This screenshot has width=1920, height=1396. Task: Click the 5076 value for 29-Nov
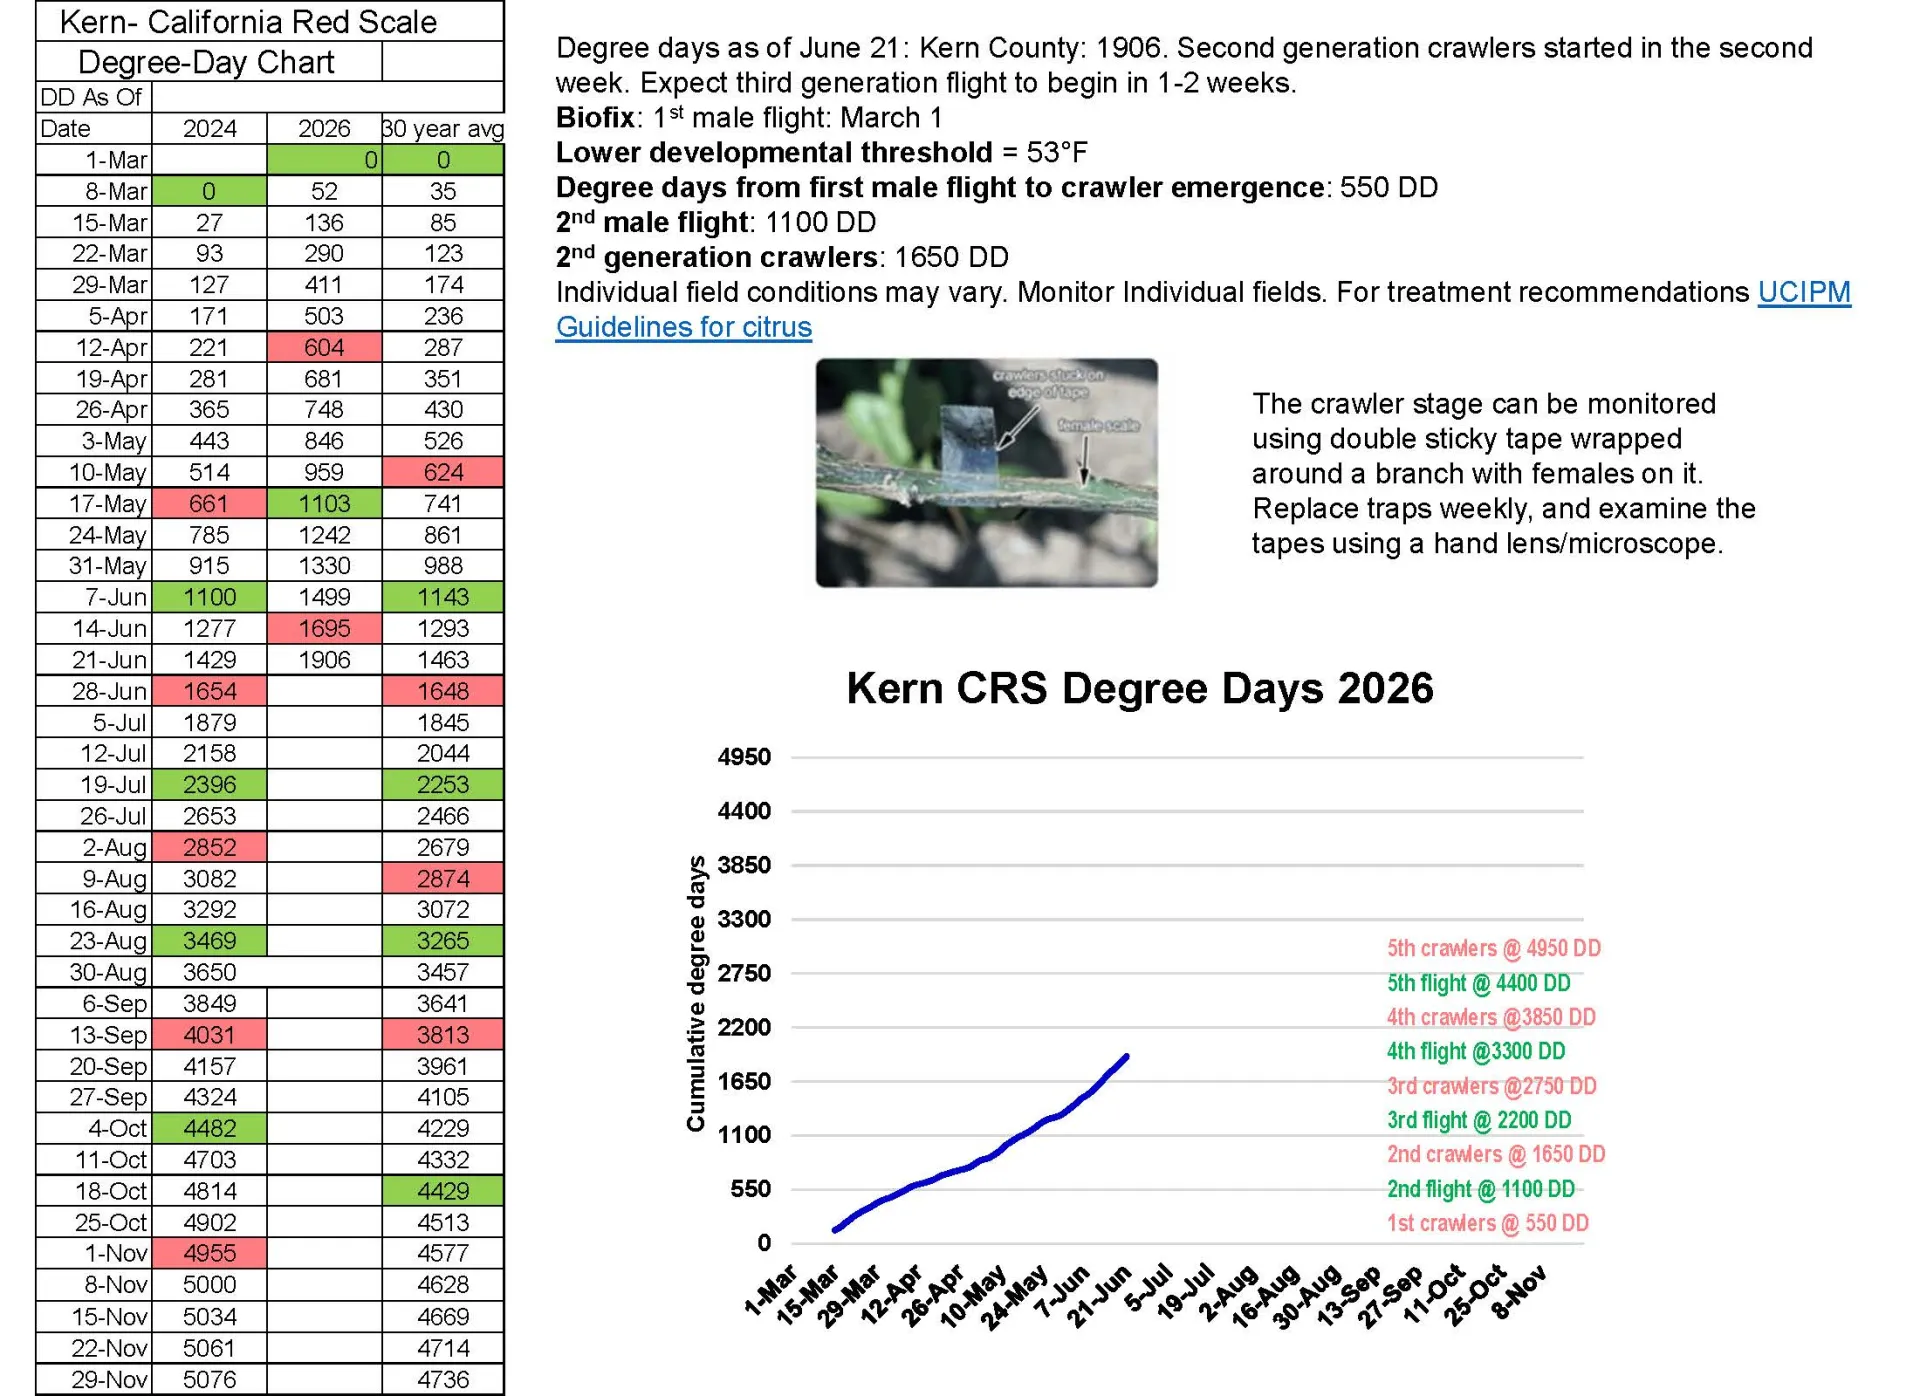point(209,1379)
